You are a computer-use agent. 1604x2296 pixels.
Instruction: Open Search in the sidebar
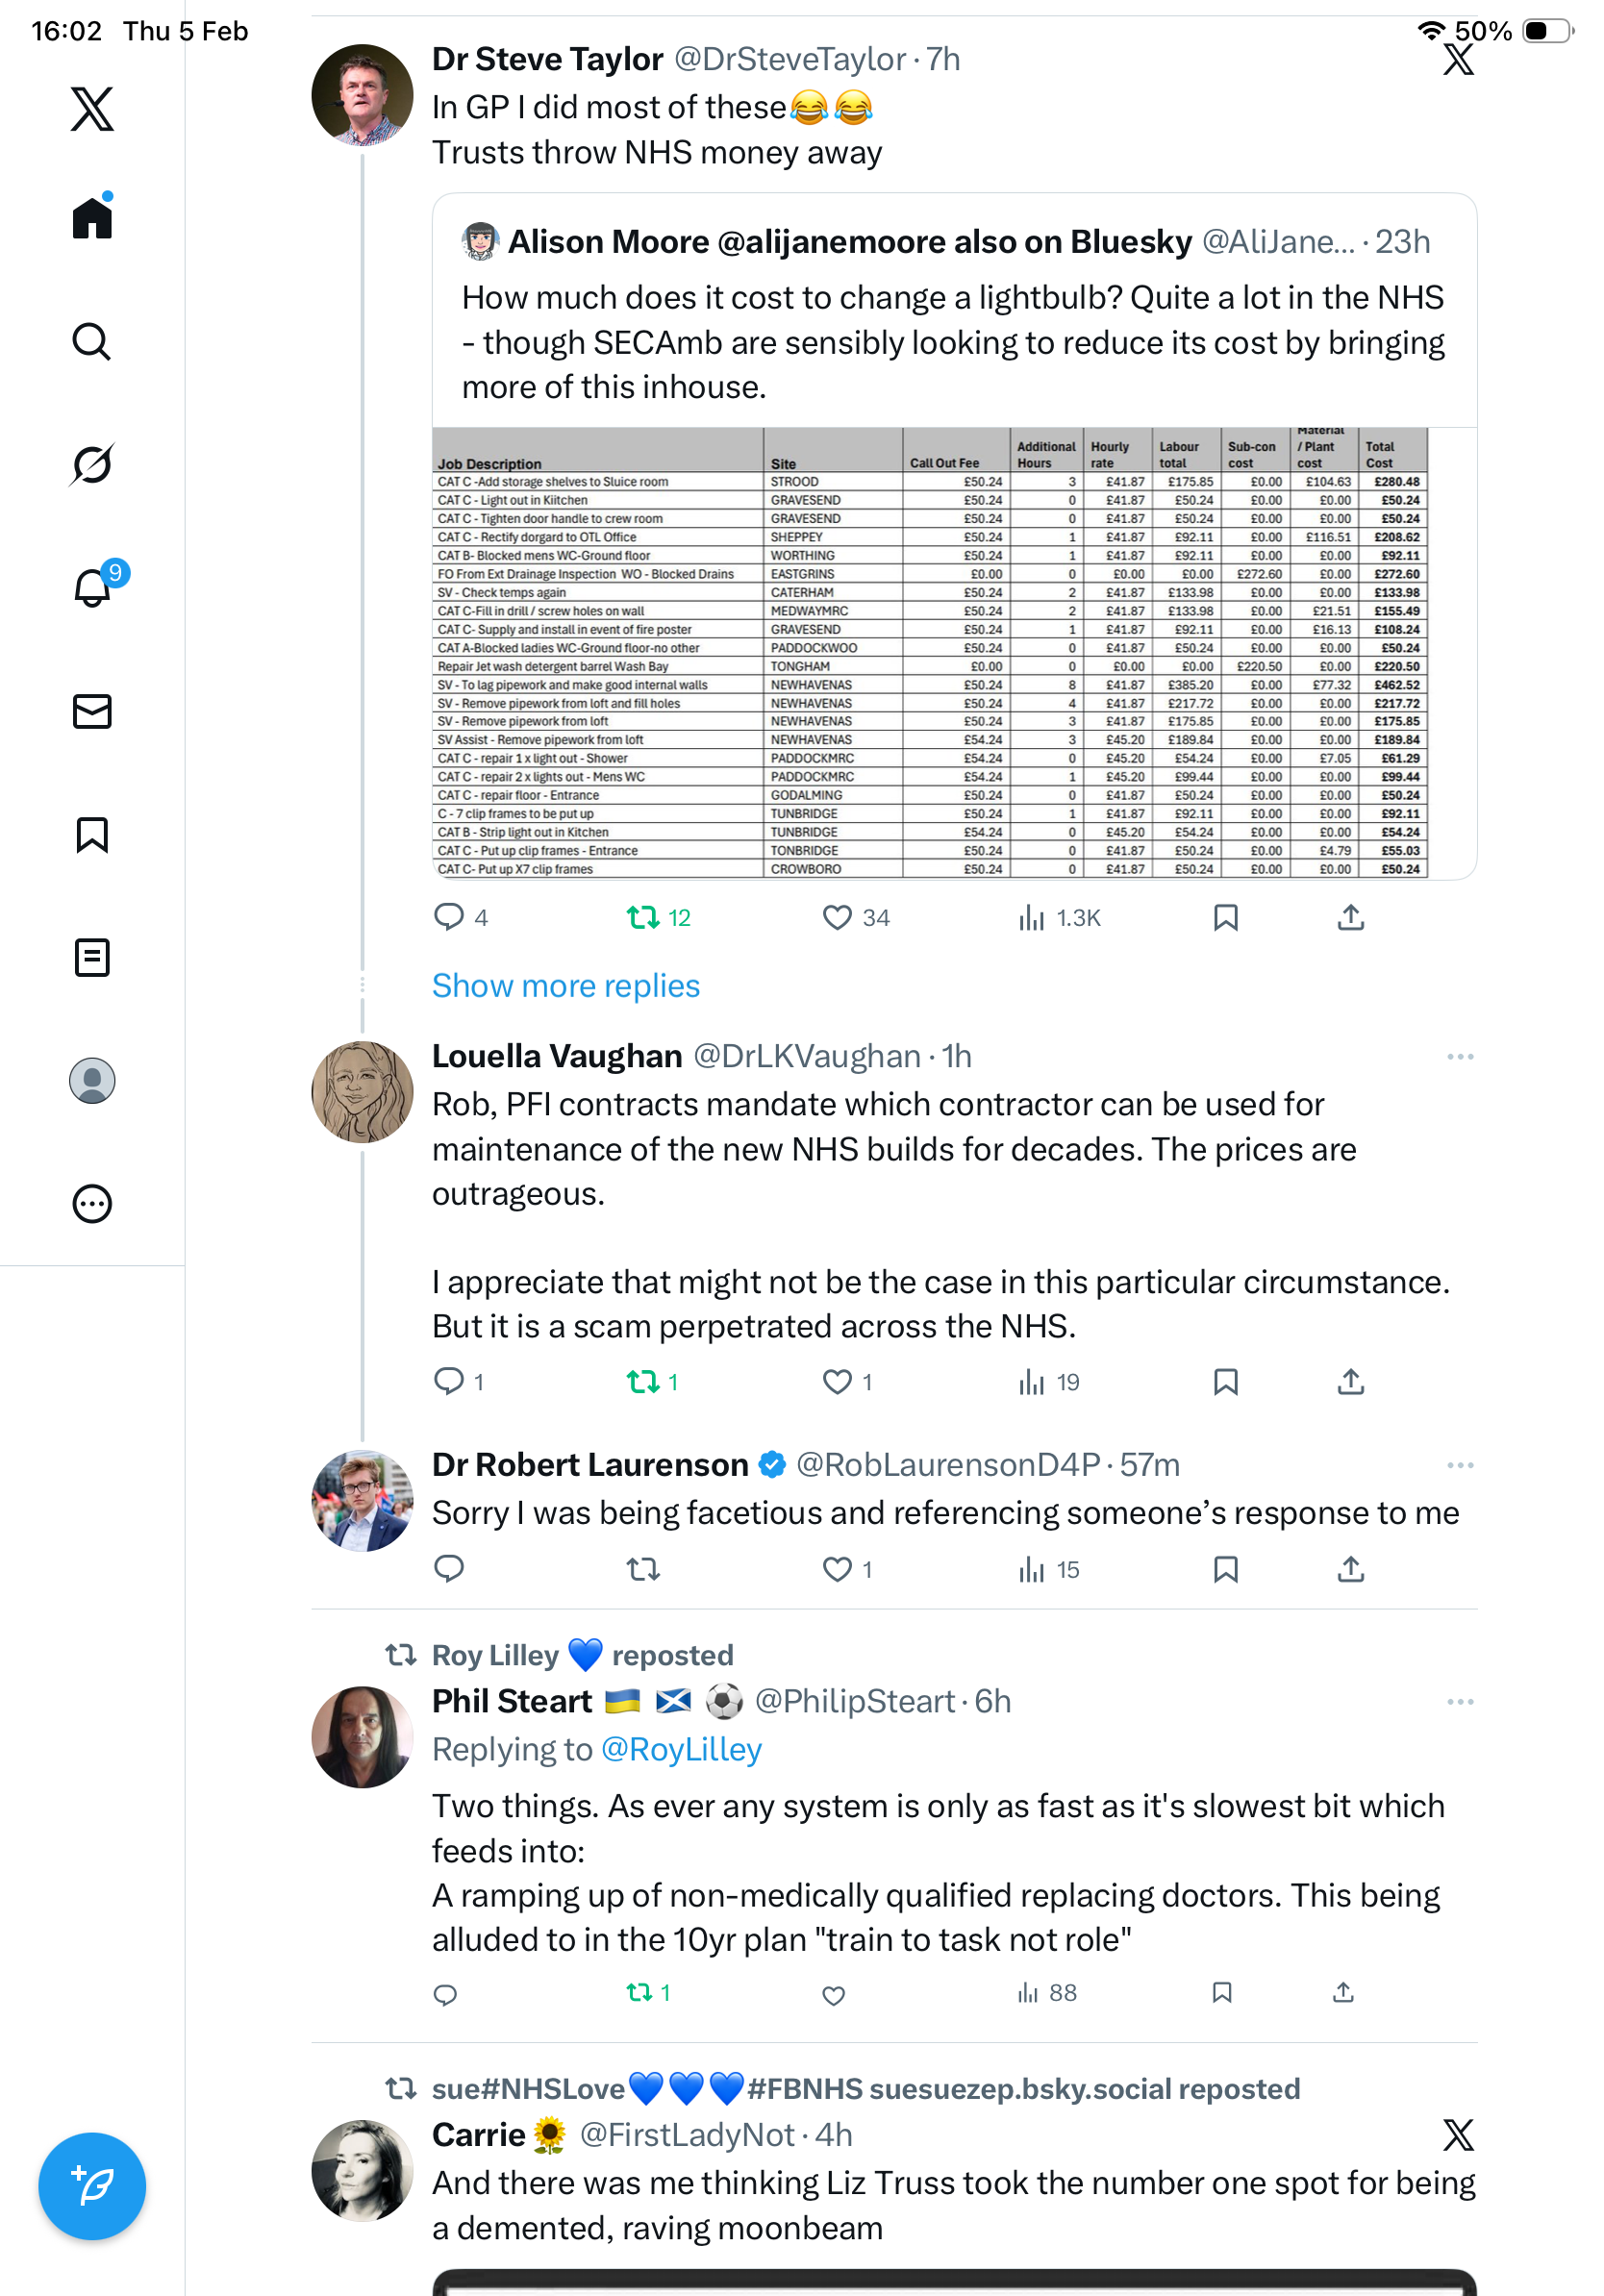click(x=92, y=342)
